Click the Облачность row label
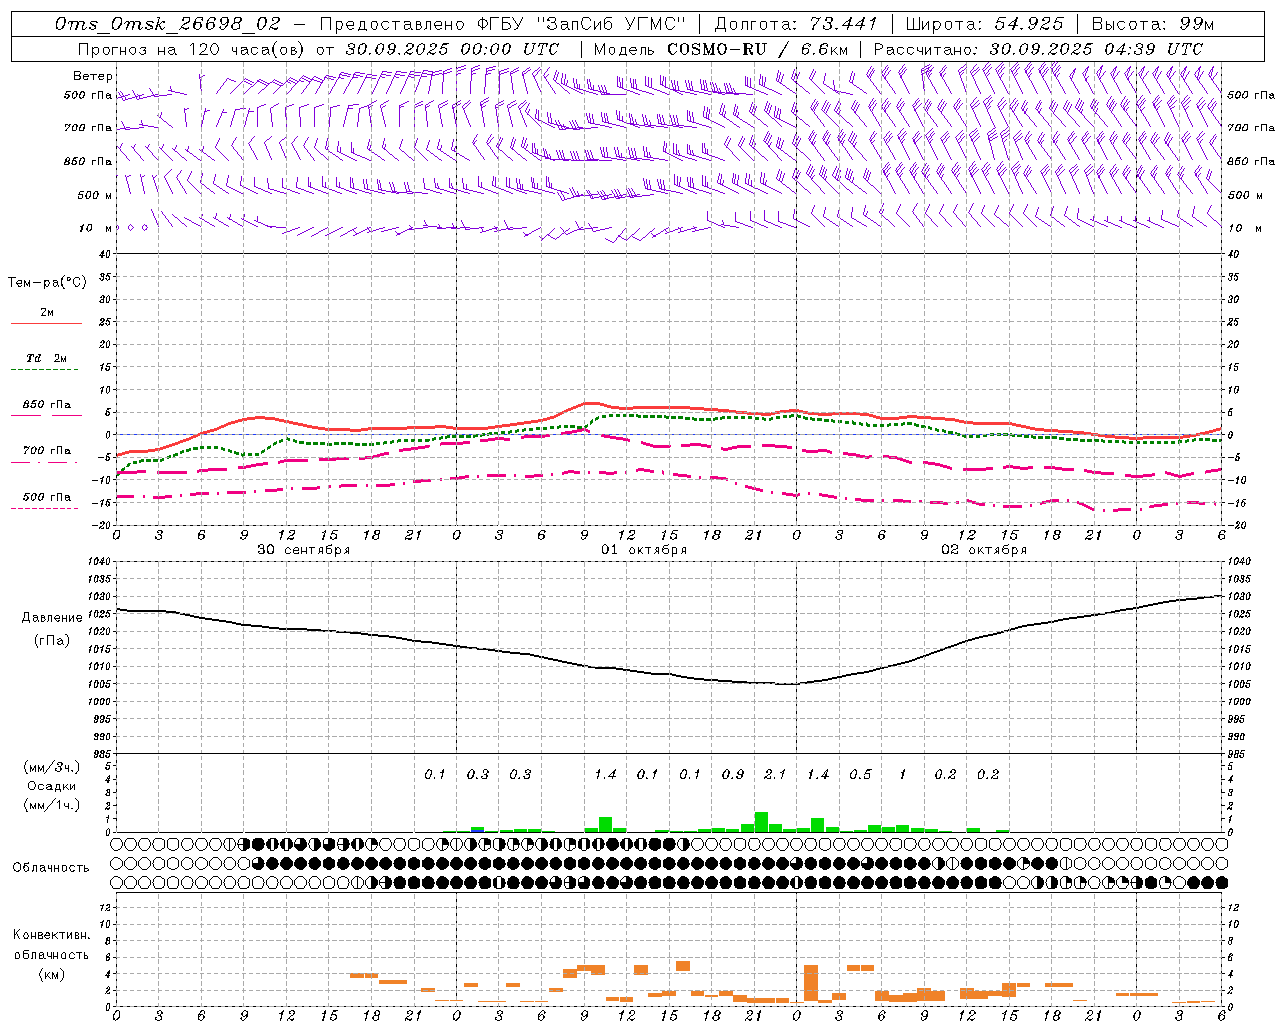Screen dimensions: 1280x1024 click(51, 868)
